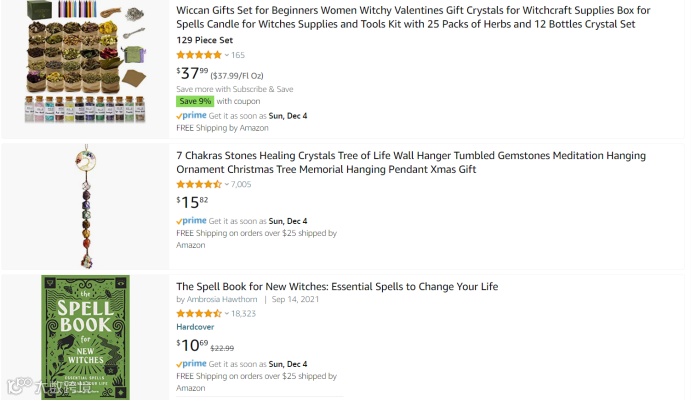Click the star rating of the 7 Chakras Stones
The height and width of the screenshot is (401, 692).
(199, 185)
